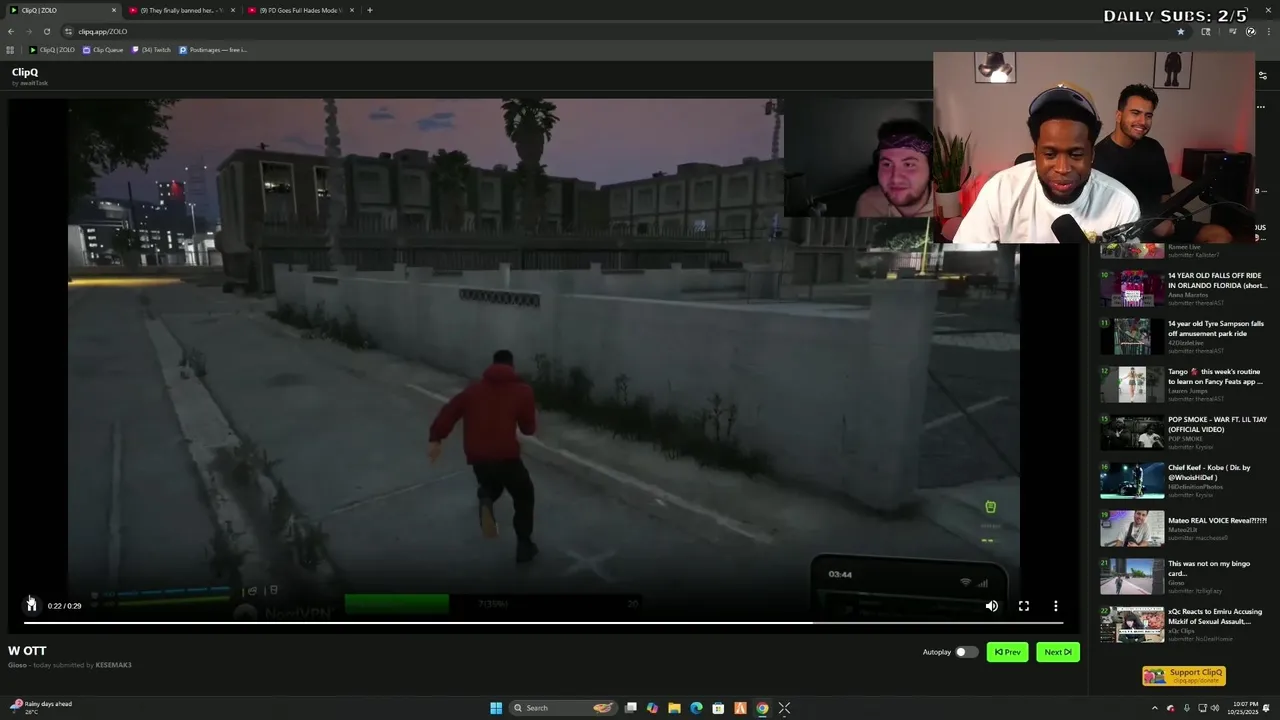This screenshot has width=1280, height=720.
Task: Open the browser extensions puzzle icon
Action: pyautogui.click(x=1206, y=31)
